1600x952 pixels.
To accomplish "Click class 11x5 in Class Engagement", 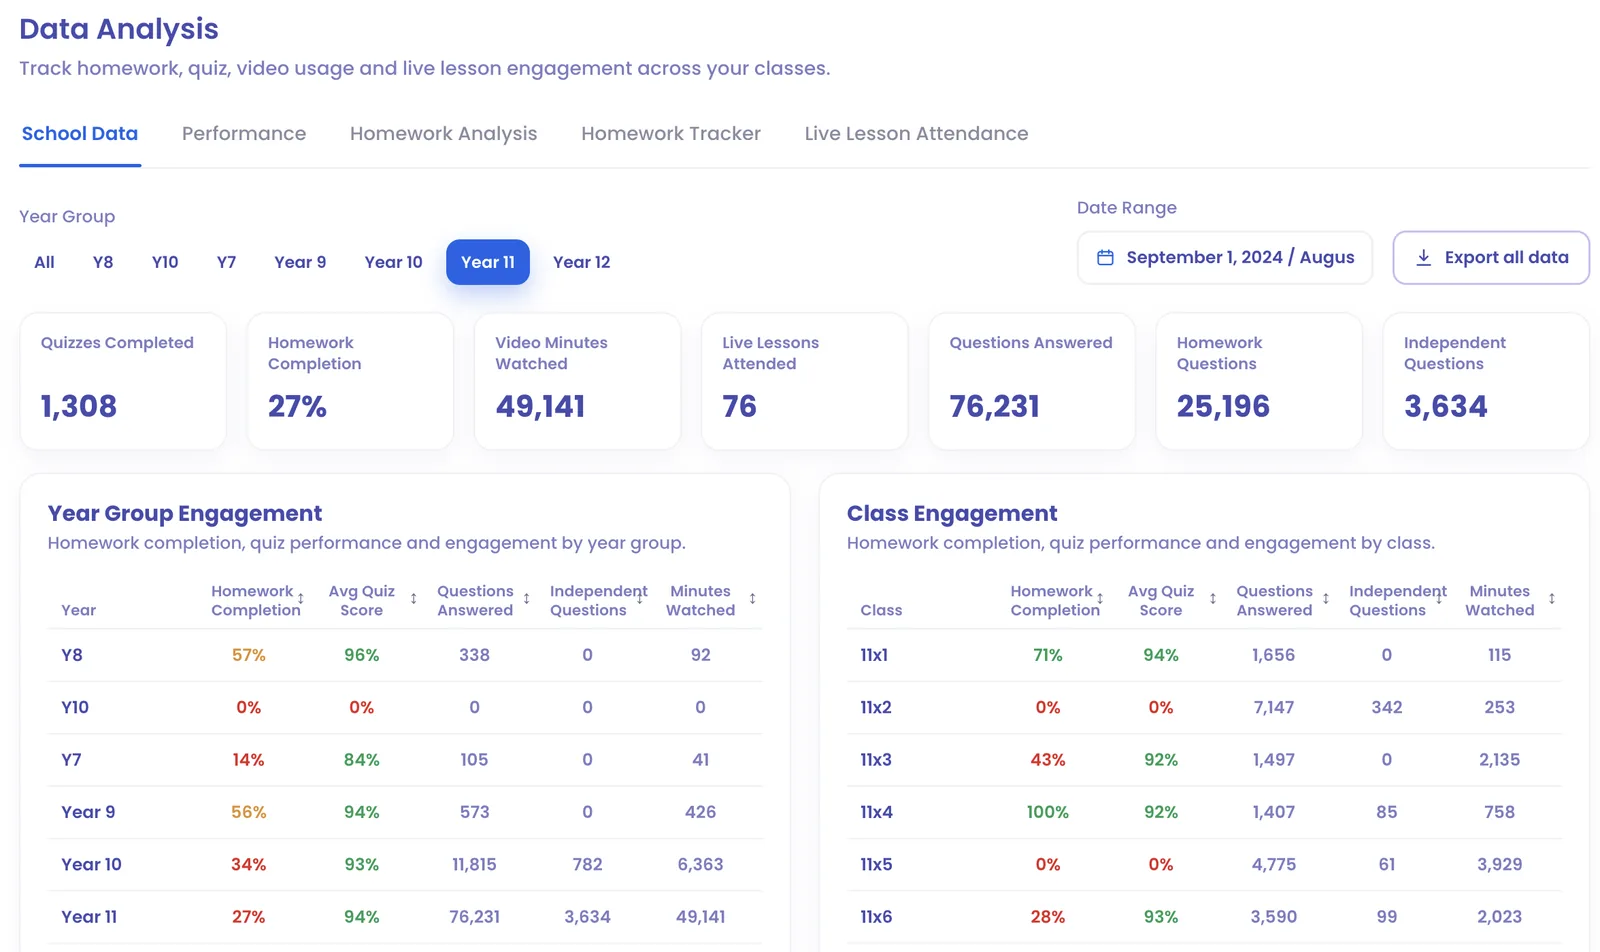I will coord(876,864).
